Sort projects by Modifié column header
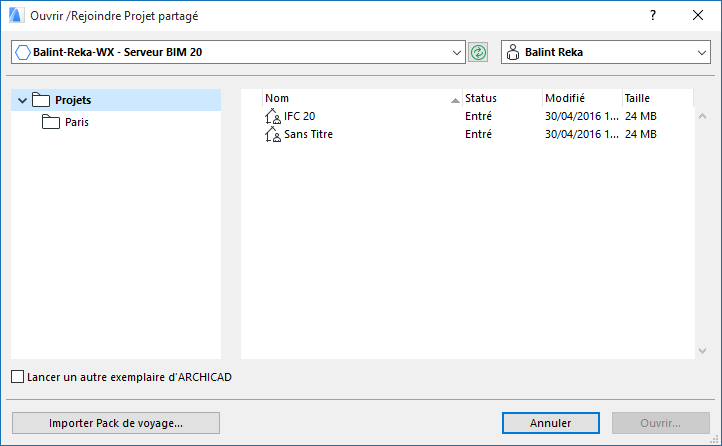 [580, 98]
